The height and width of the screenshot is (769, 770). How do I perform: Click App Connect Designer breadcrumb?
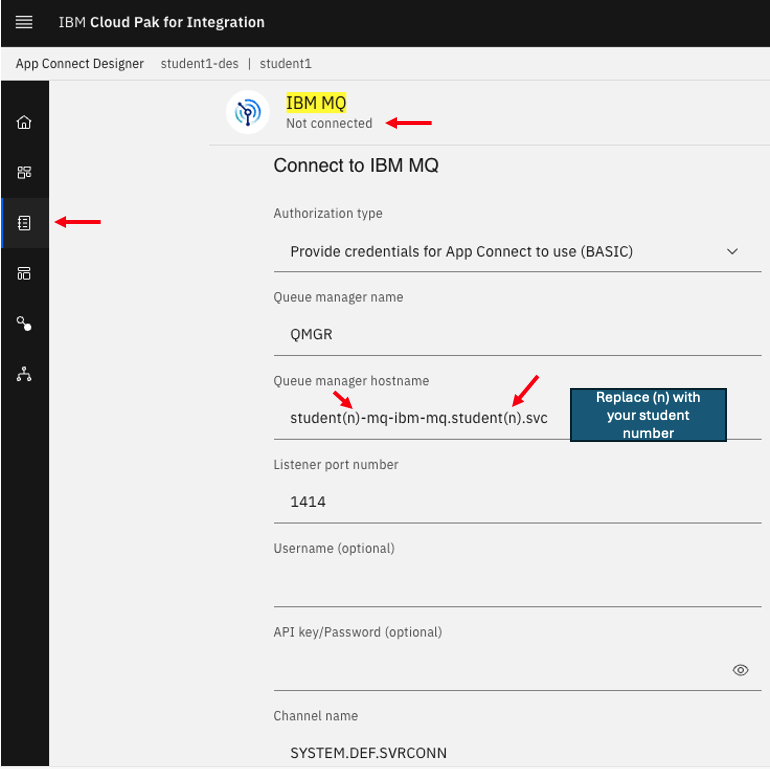[80, 64]
